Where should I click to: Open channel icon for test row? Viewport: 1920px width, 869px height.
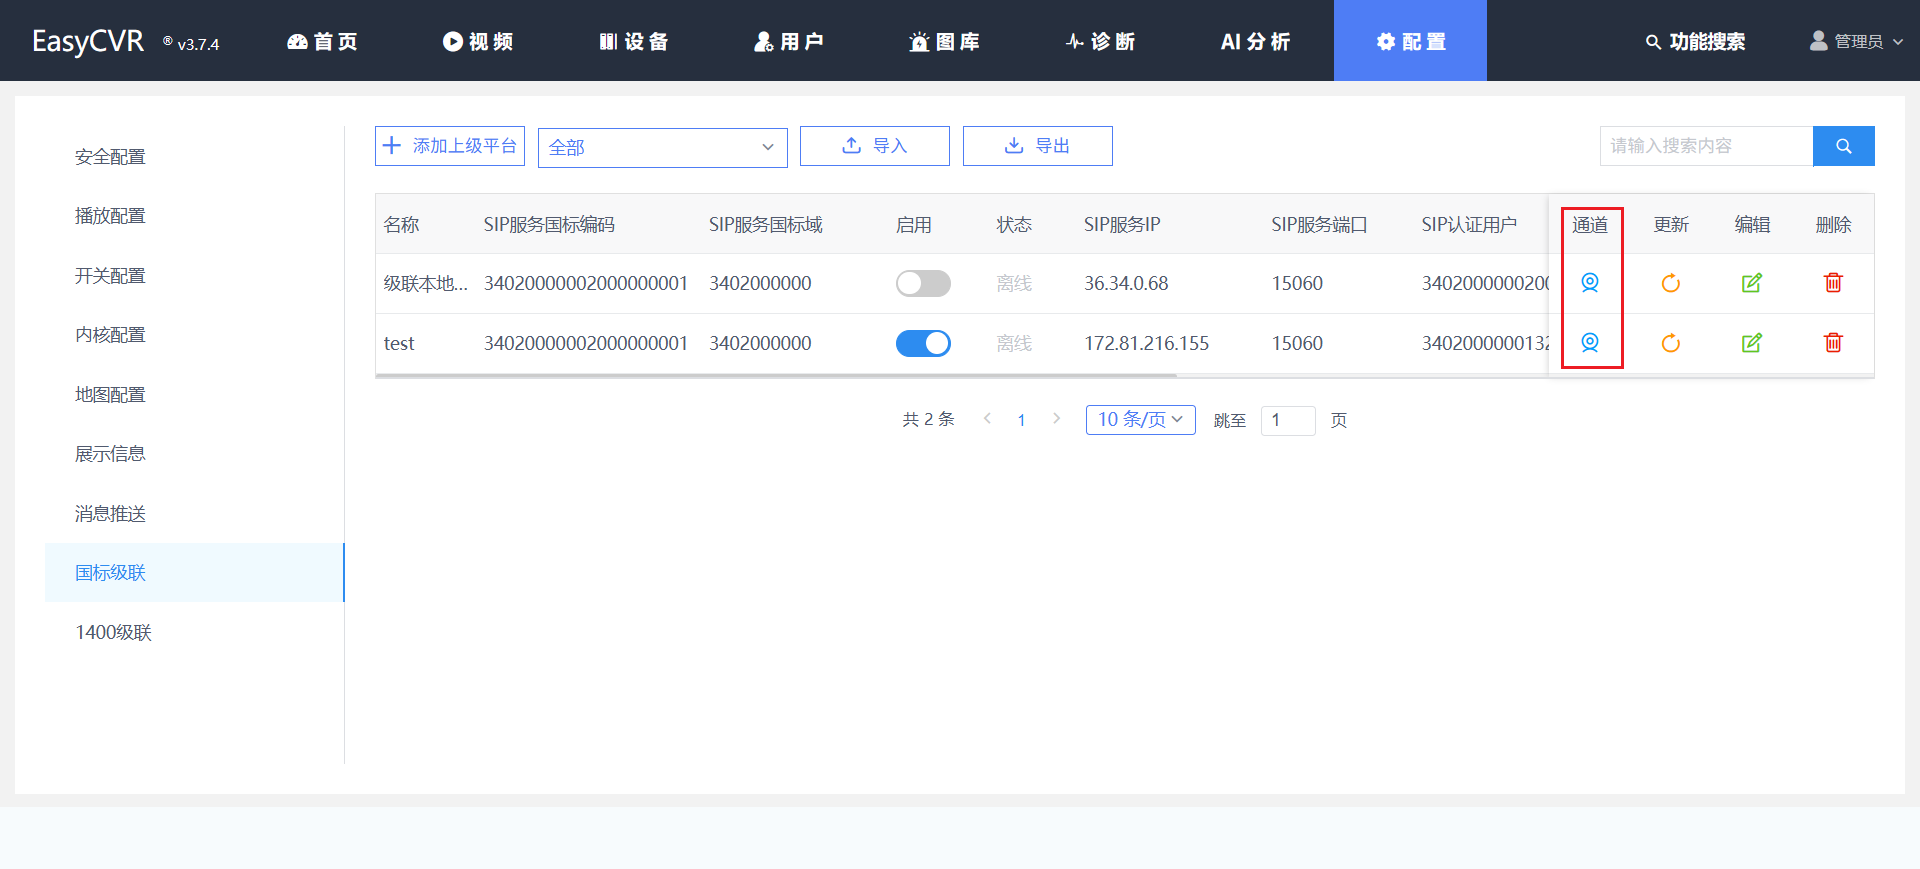[x=1589, y=343]
